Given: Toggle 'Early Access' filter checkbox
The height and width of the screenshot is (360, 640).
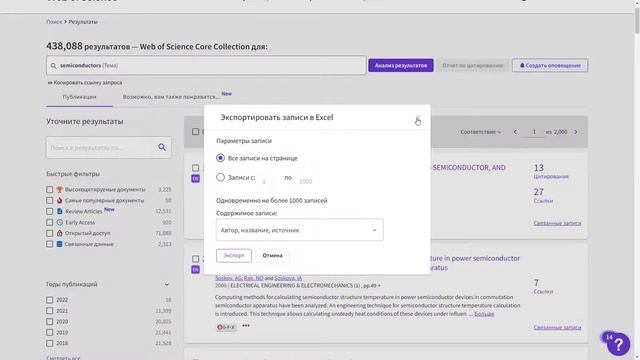Looking at the screenshot, I should 49,222.
